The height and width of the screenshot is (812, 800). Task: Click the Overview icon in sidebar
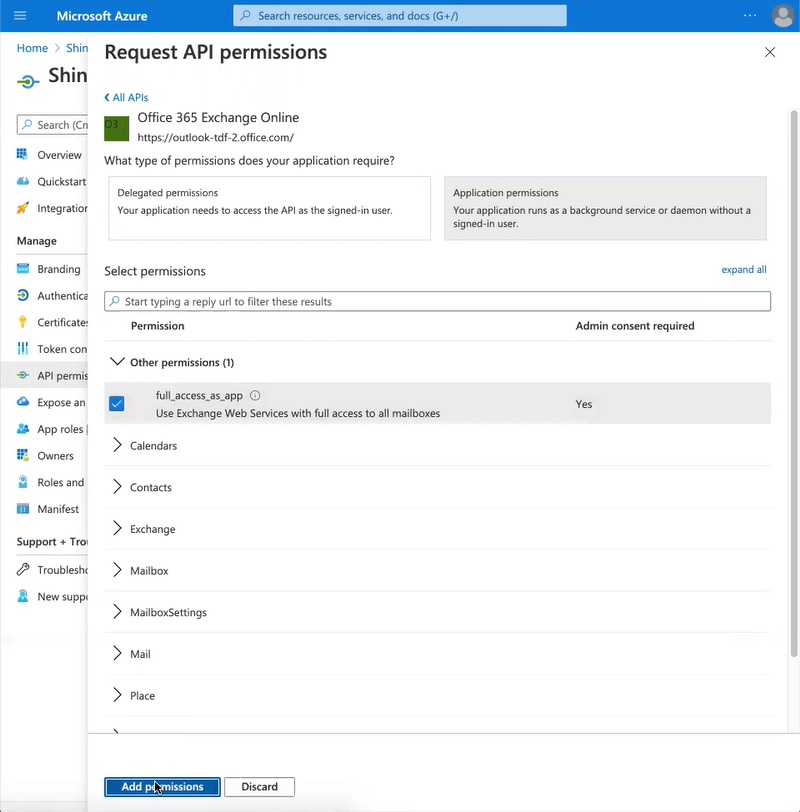click(23, 155)
